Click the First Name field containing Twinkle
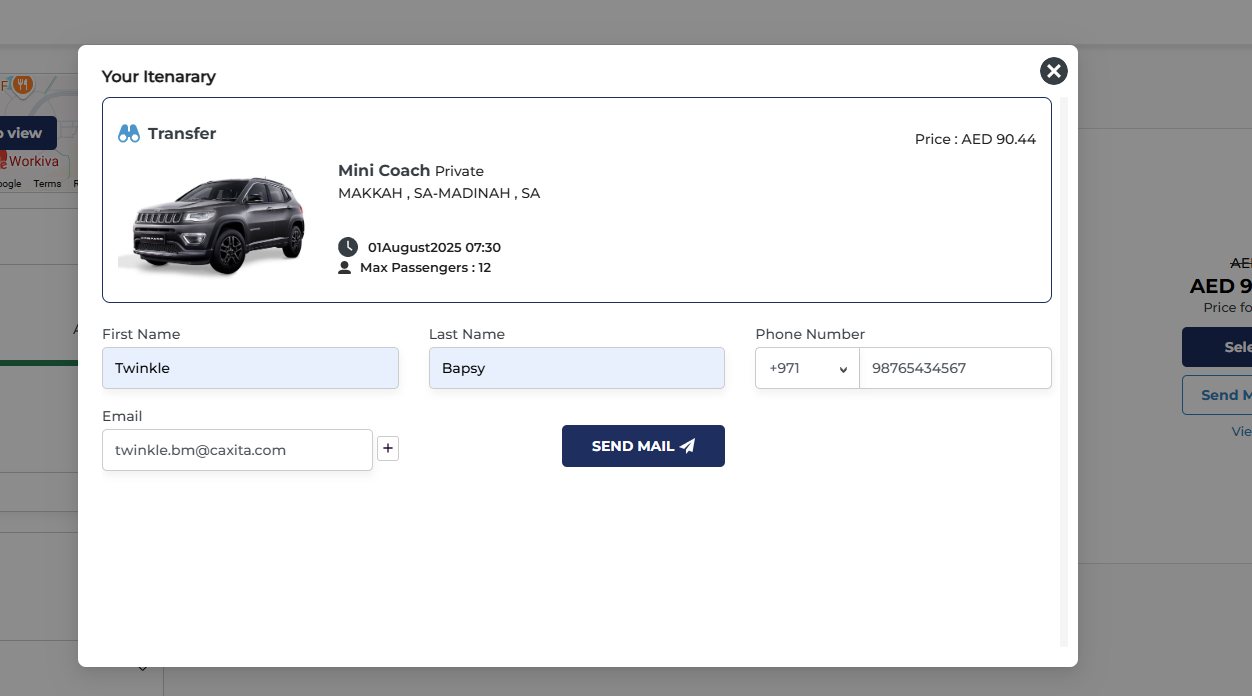This screenshot has width=1252, height=696. point(250,368)
